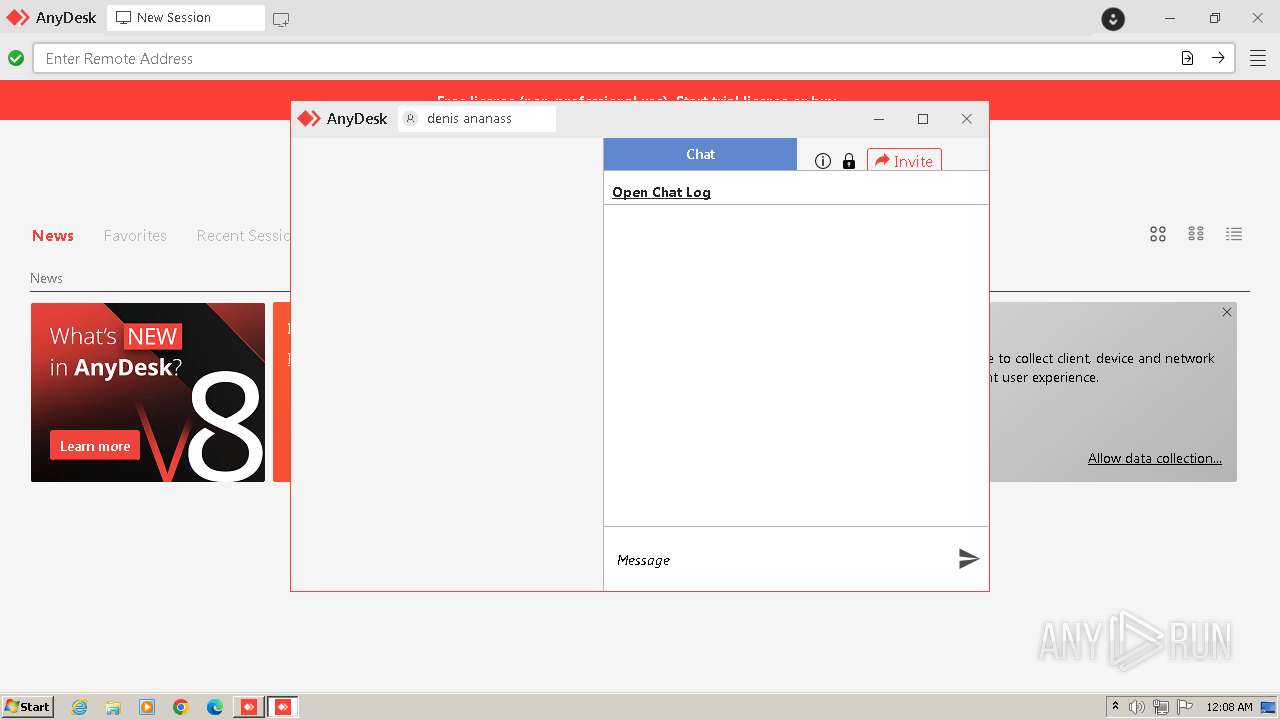Close the data collection notice card
This screenshot has height=720, width=1280.
click(1227, 312)
